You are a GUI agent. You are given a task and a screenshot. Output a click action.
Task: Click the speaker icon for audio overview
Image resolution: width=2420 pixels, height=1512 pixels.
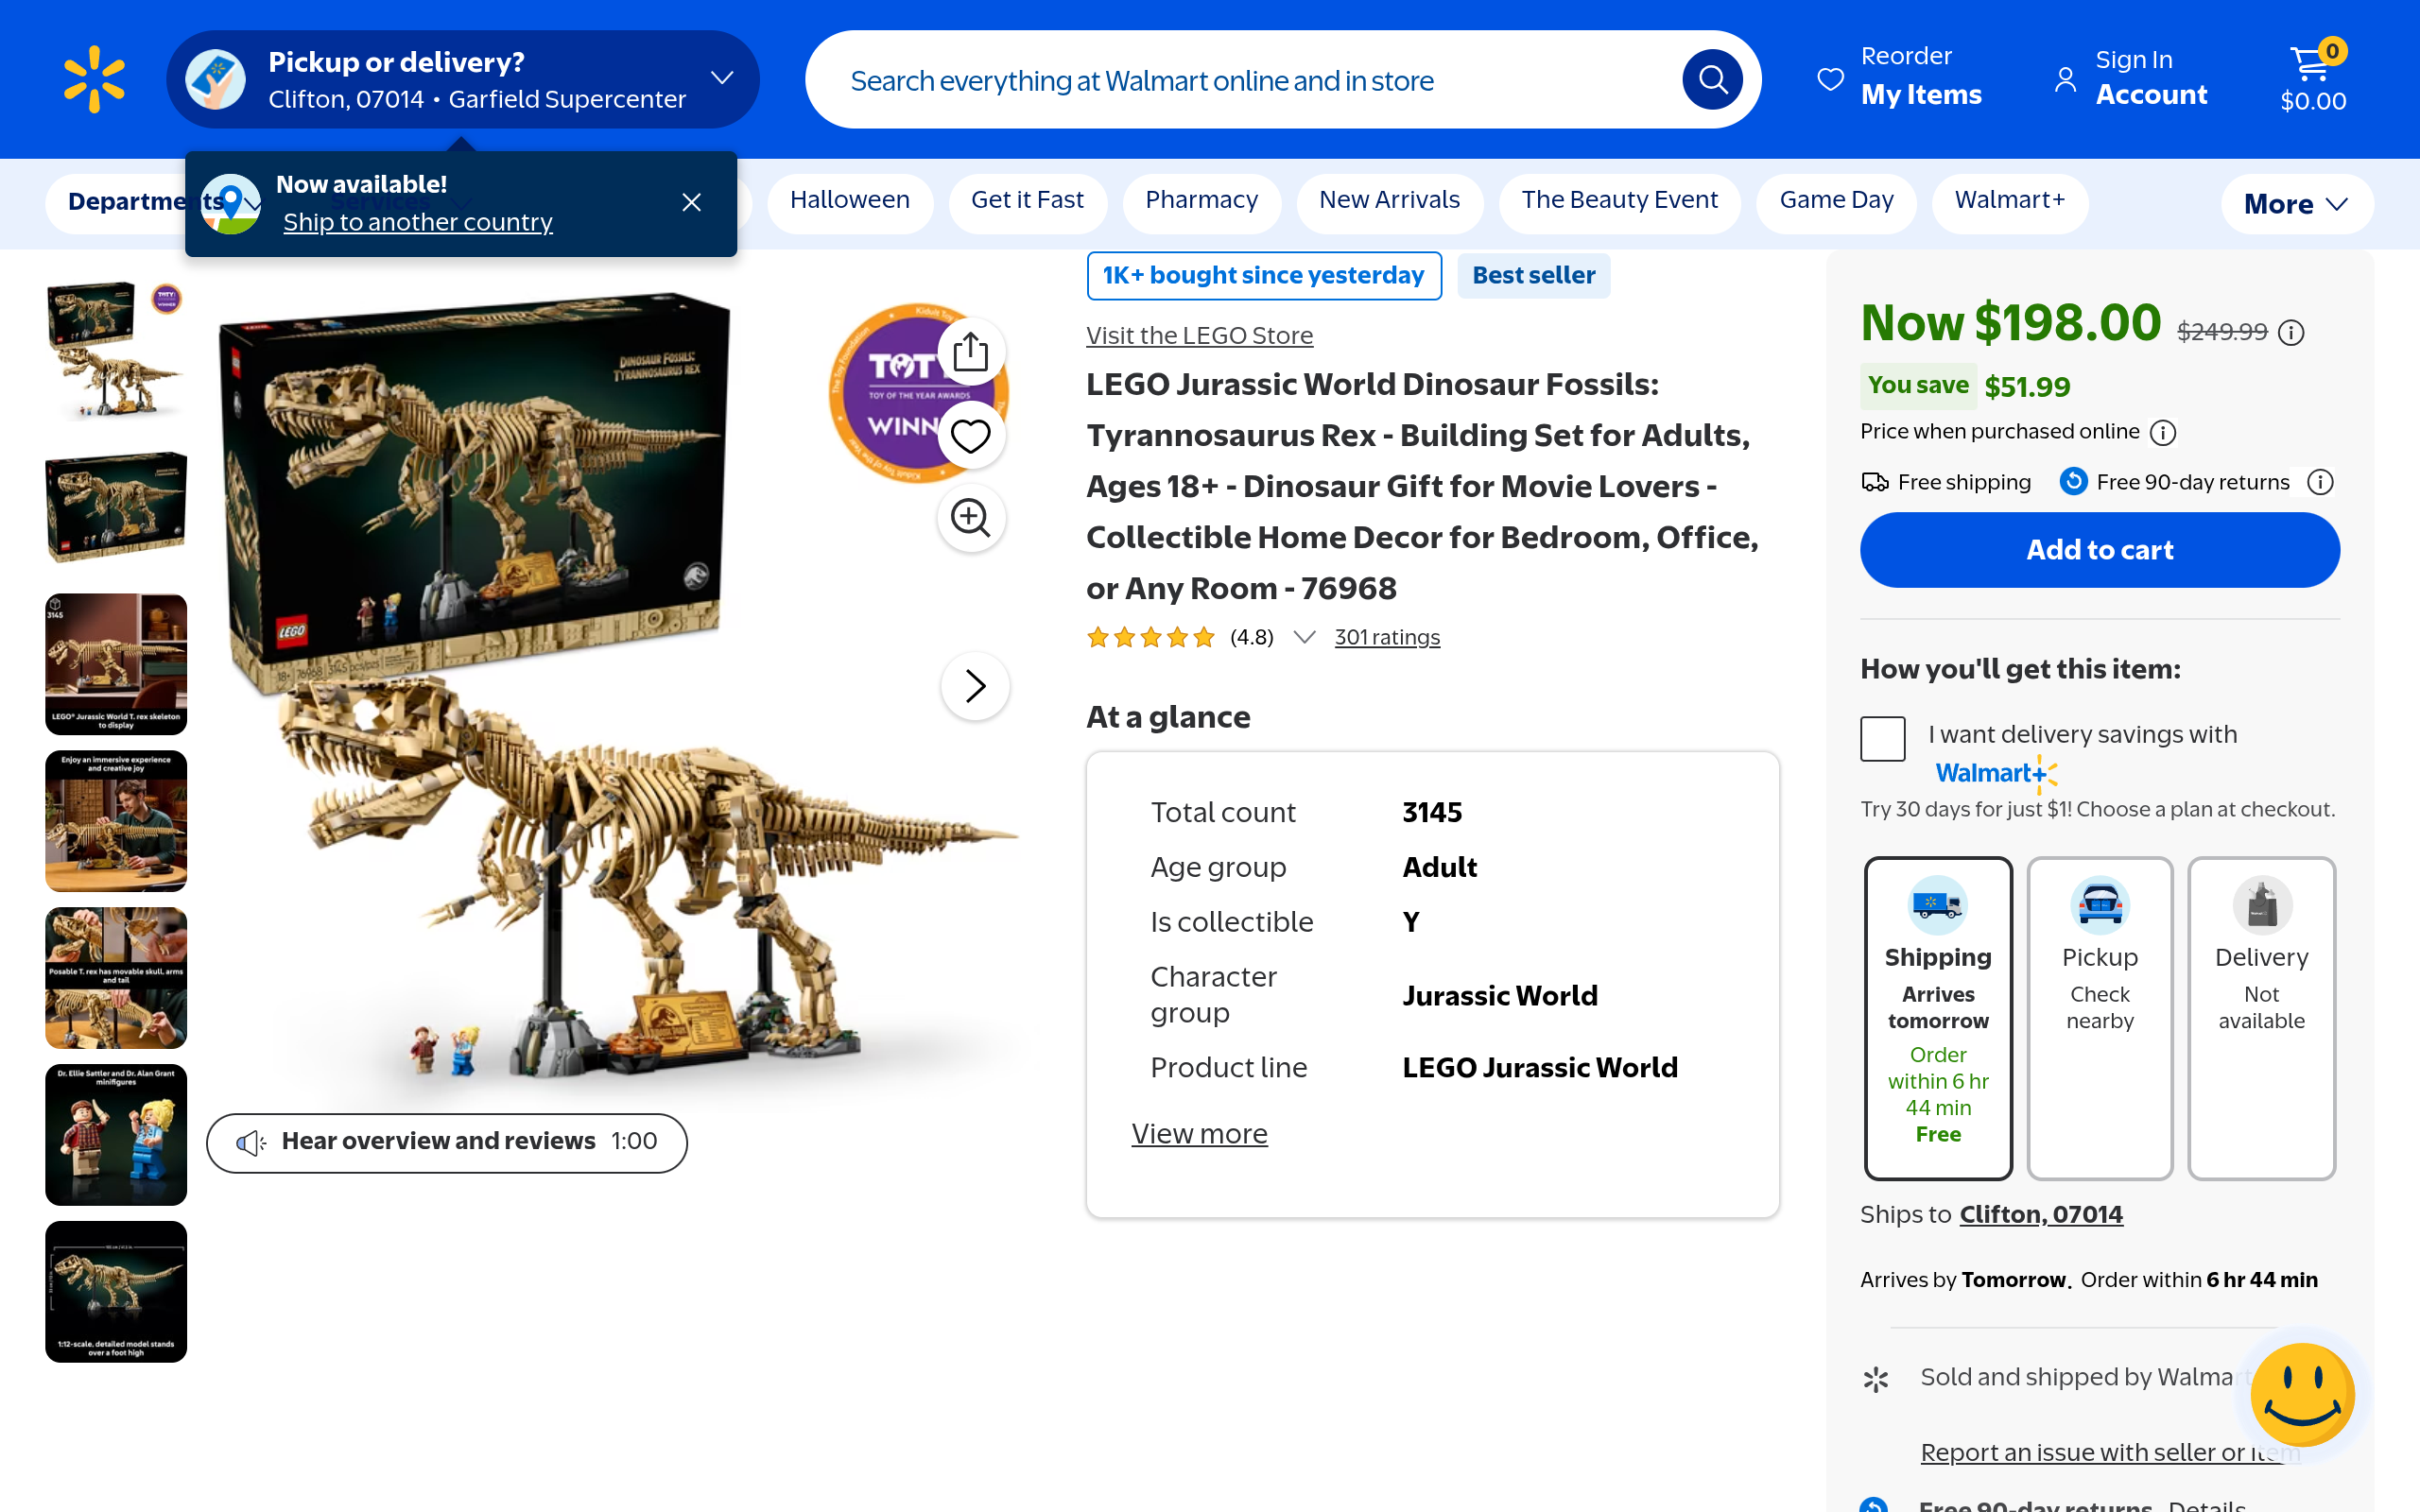point(251,1142)
